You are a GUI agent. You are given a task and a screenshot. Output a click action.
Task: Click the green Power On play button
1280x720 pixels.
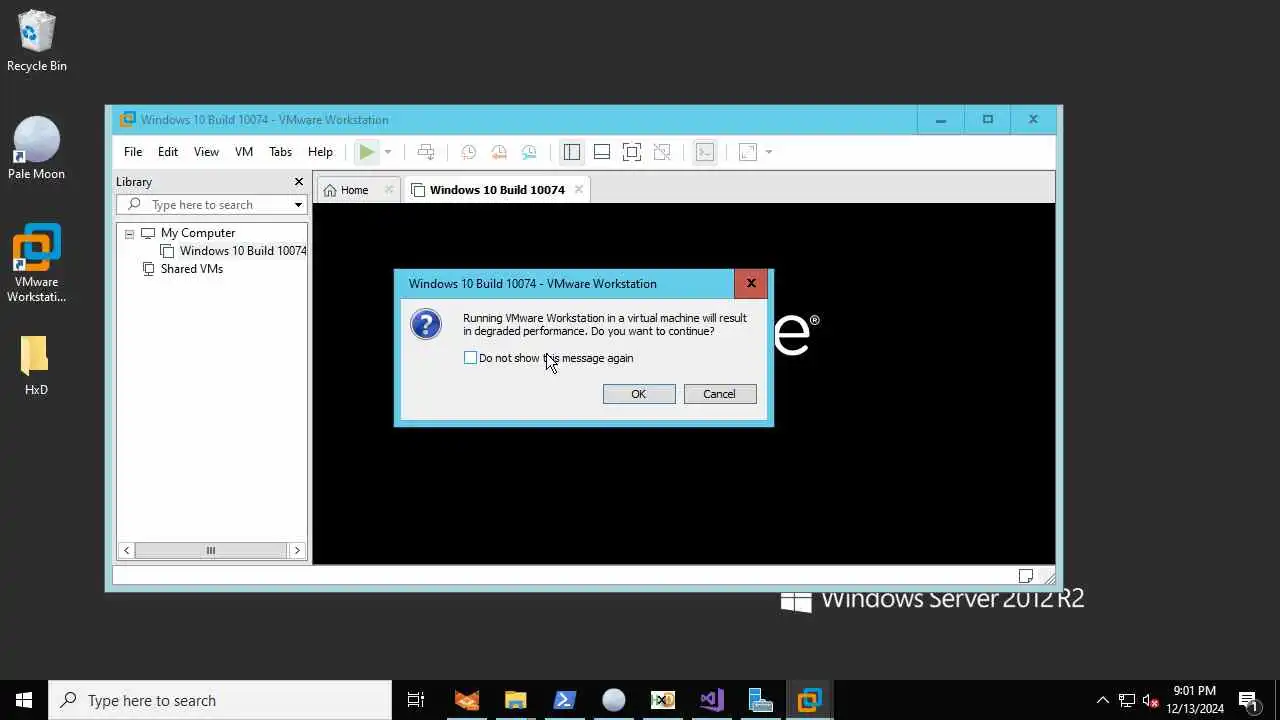(x=367, y=152)
